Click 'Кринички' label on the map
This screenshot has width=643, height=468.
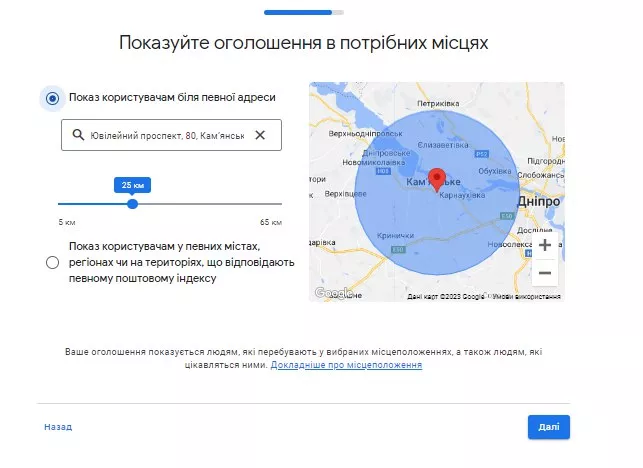pos(395,235)
